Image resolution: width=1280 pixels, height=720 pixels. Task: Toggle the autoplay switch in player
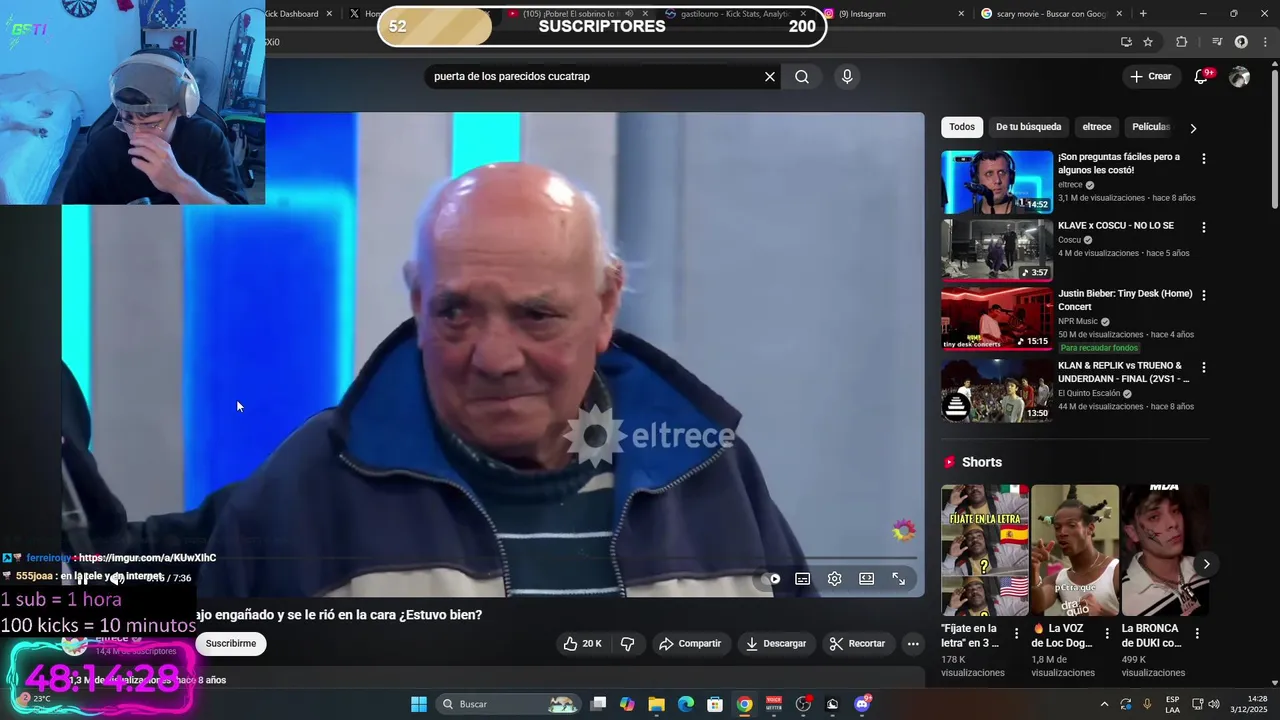coord(771,579)
